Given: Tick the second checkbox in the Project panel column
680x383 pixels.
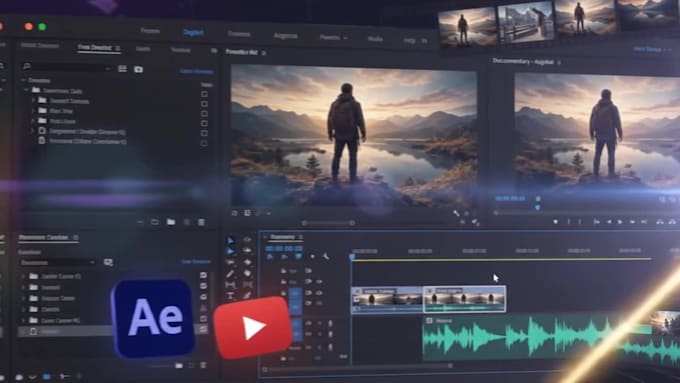Looking at the screenshot, I should [x=204, y=104].
